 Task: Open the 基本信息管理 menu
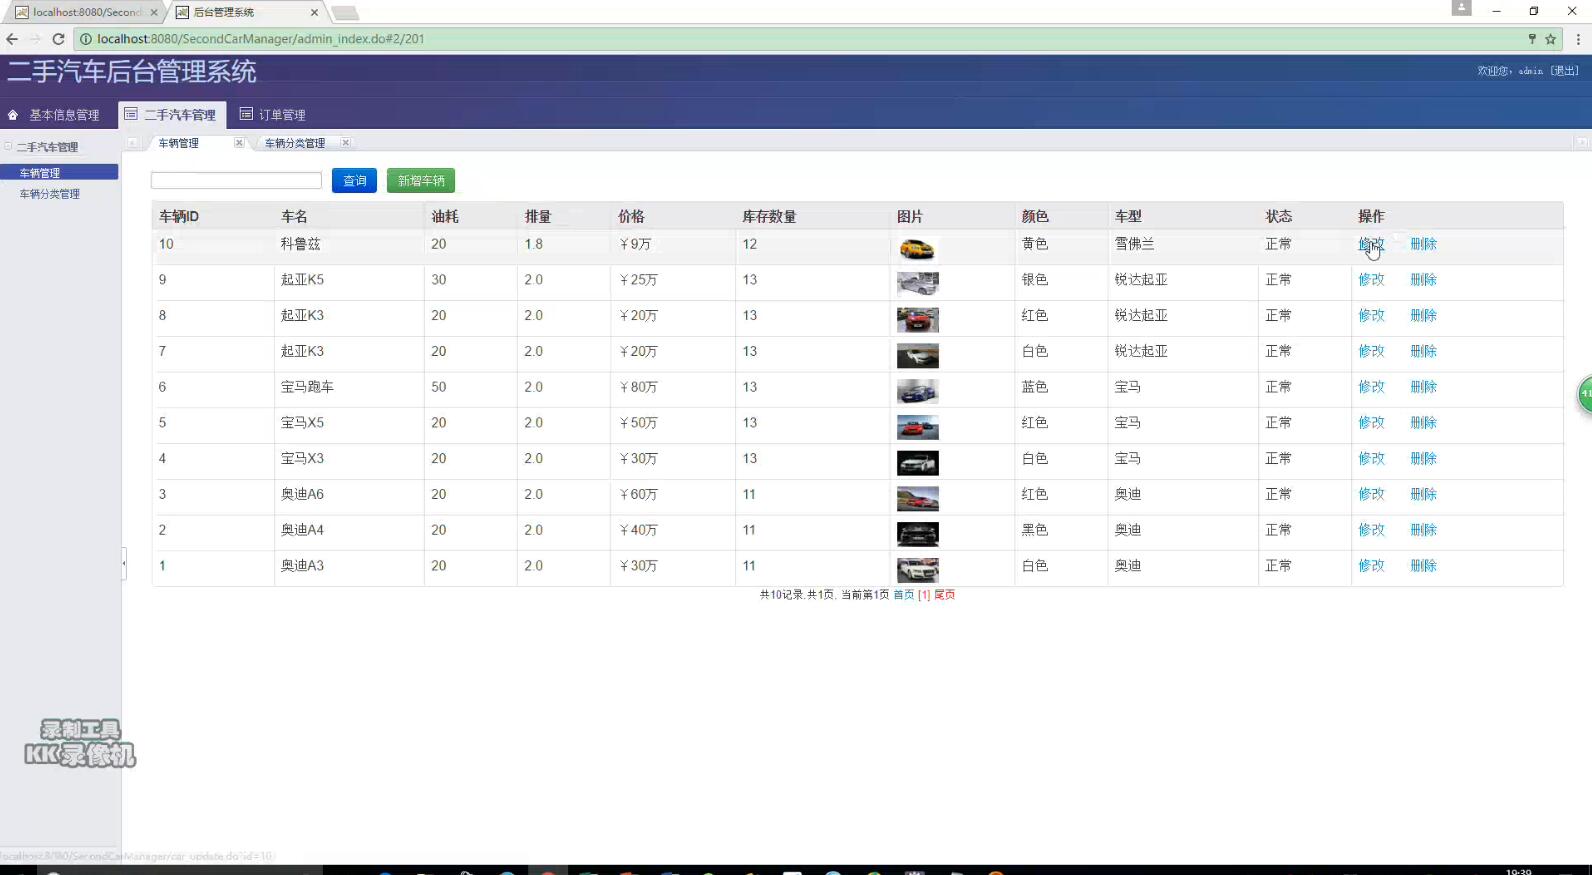(x=54, y=115)
